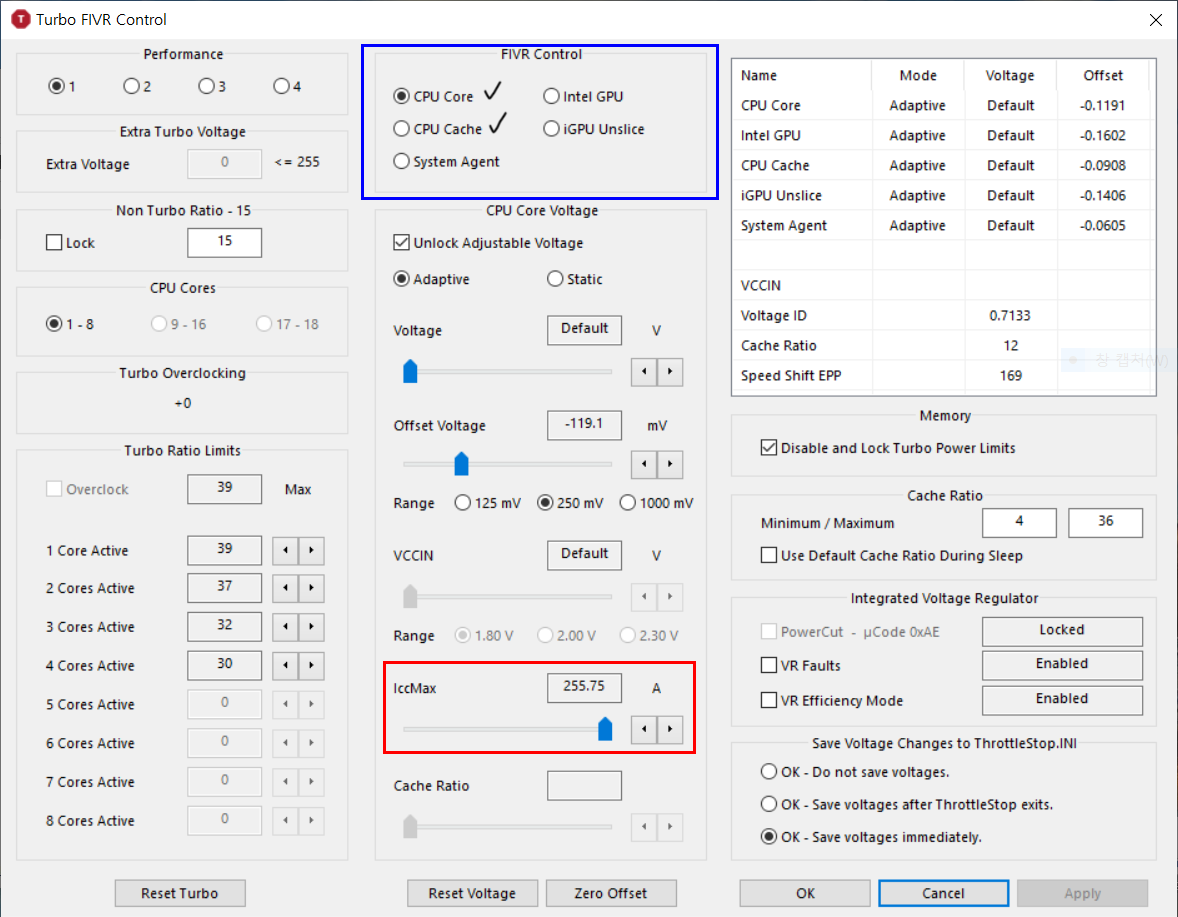The width and height of the screenshot is (1178, 917).
Task: Increase 4 Cores Active ratio arrow
Action: pyautogui.click(x=311, y=665)
